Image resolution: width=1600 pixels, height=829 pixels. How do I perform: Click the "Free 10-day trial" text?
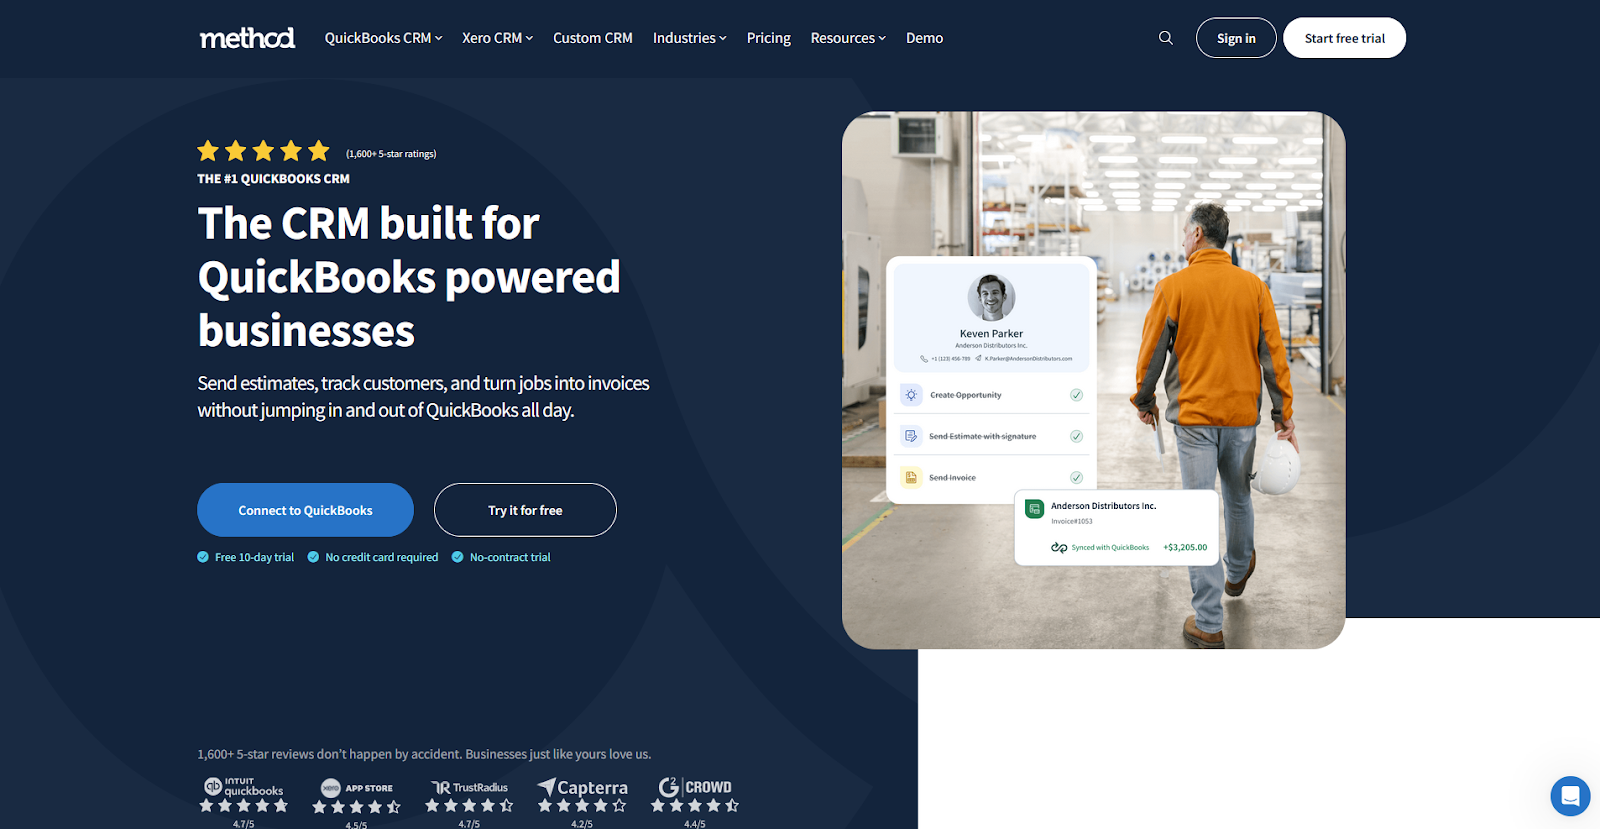pyautogui.click(x=254, y=557)
